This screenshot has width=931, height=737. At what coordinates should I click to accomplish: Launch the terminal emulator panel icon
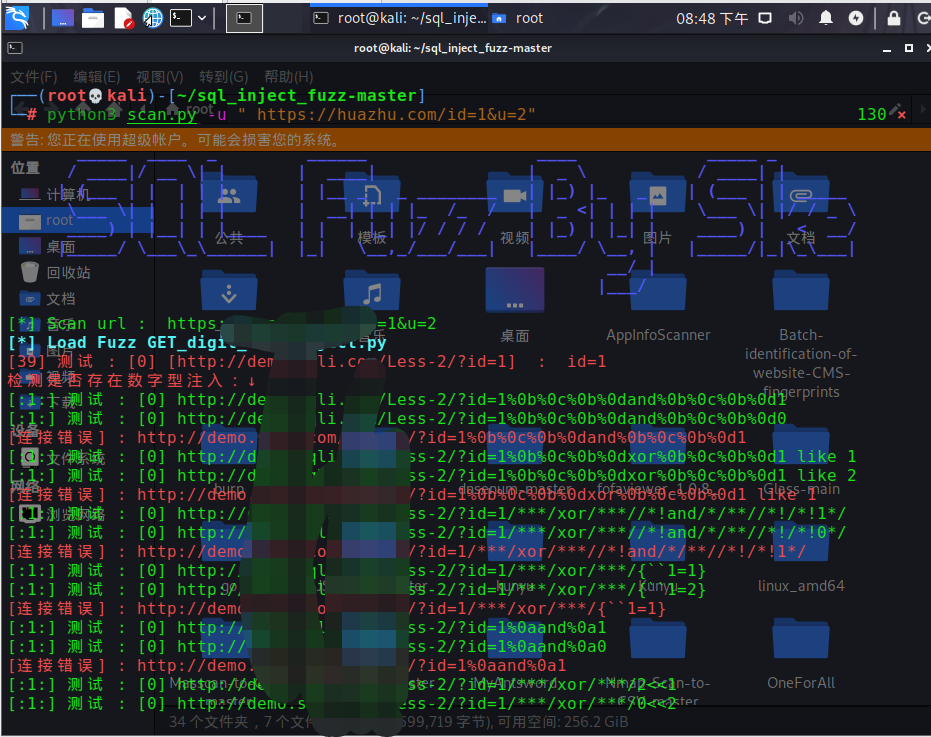(180, 18)
